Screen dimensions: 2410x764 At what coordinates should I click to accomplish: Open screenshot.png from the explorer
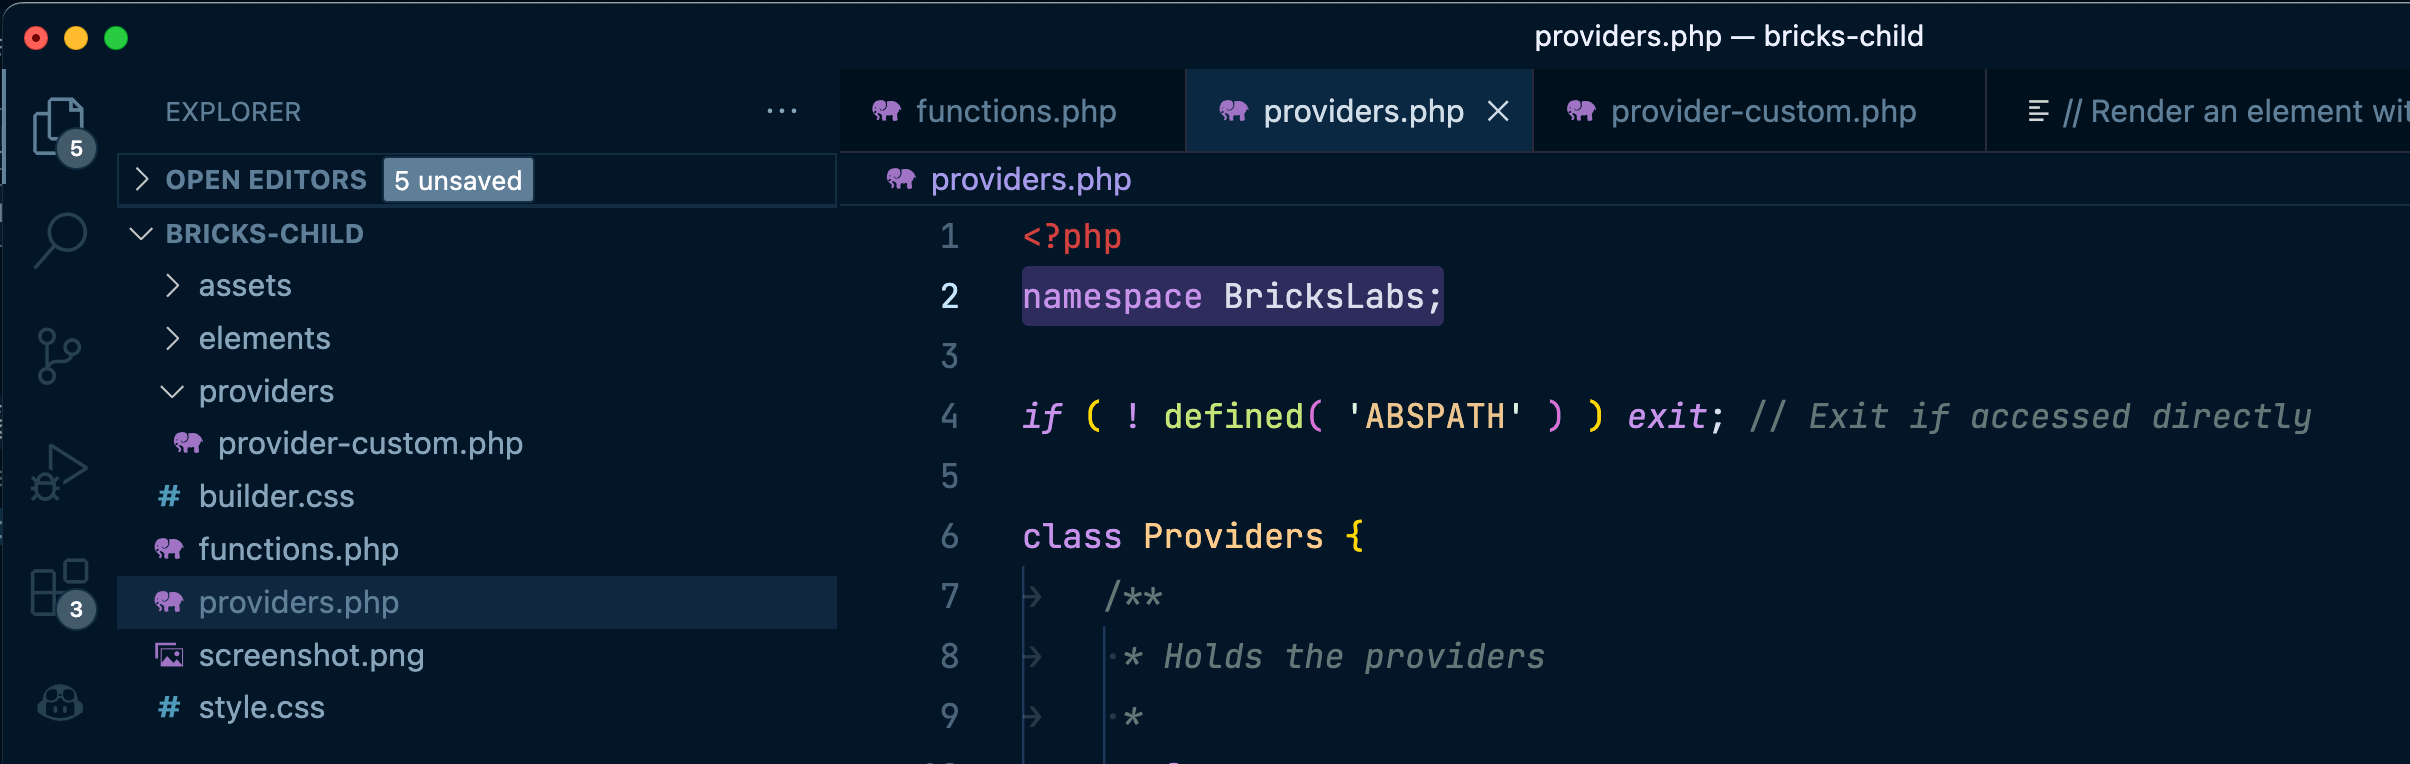click(311, 656)
